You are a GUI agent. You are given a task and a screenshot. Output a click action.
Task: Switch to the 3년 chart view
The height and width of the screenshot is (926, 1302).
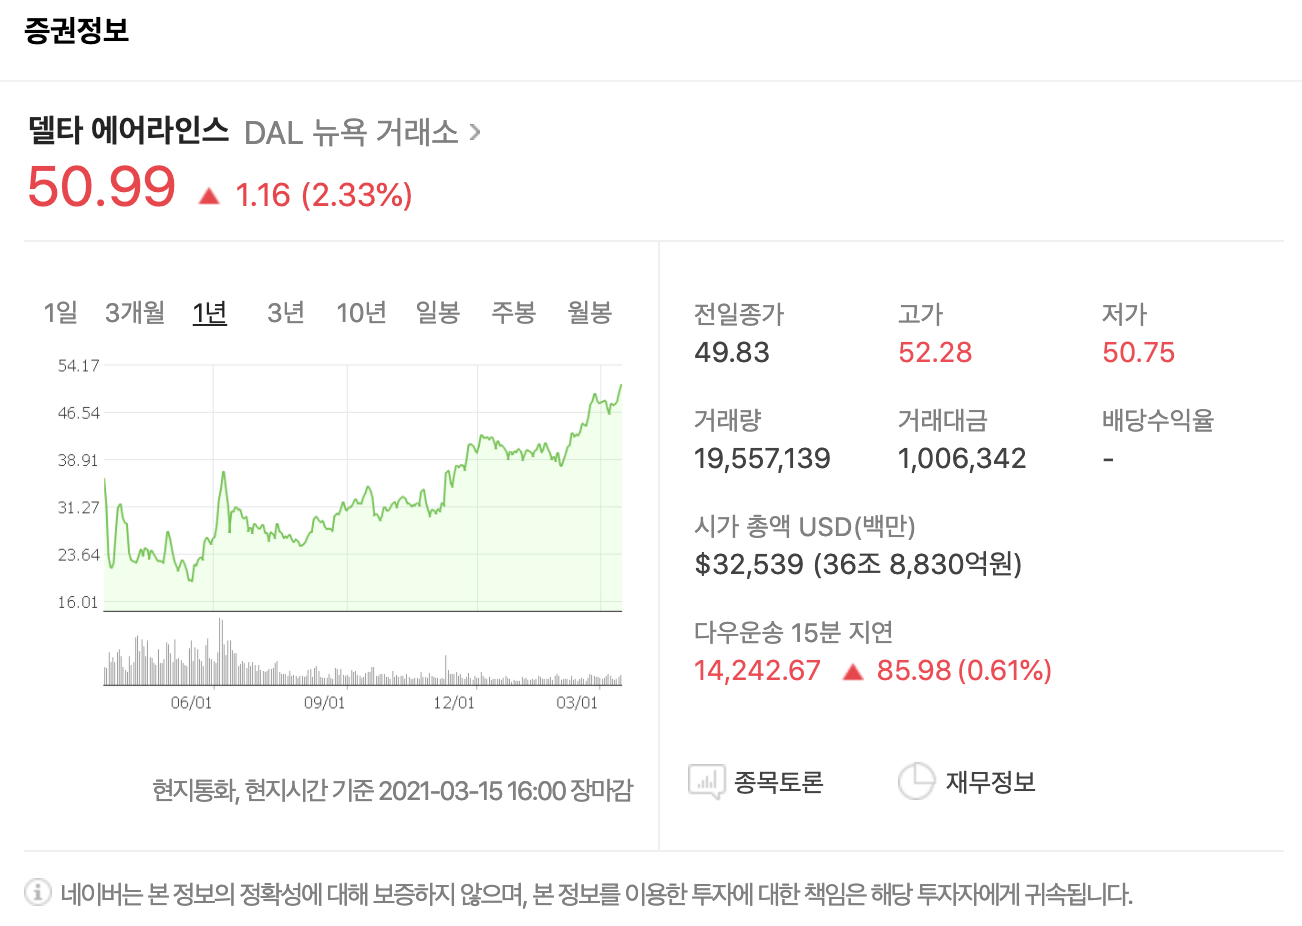tap(285, 312)
